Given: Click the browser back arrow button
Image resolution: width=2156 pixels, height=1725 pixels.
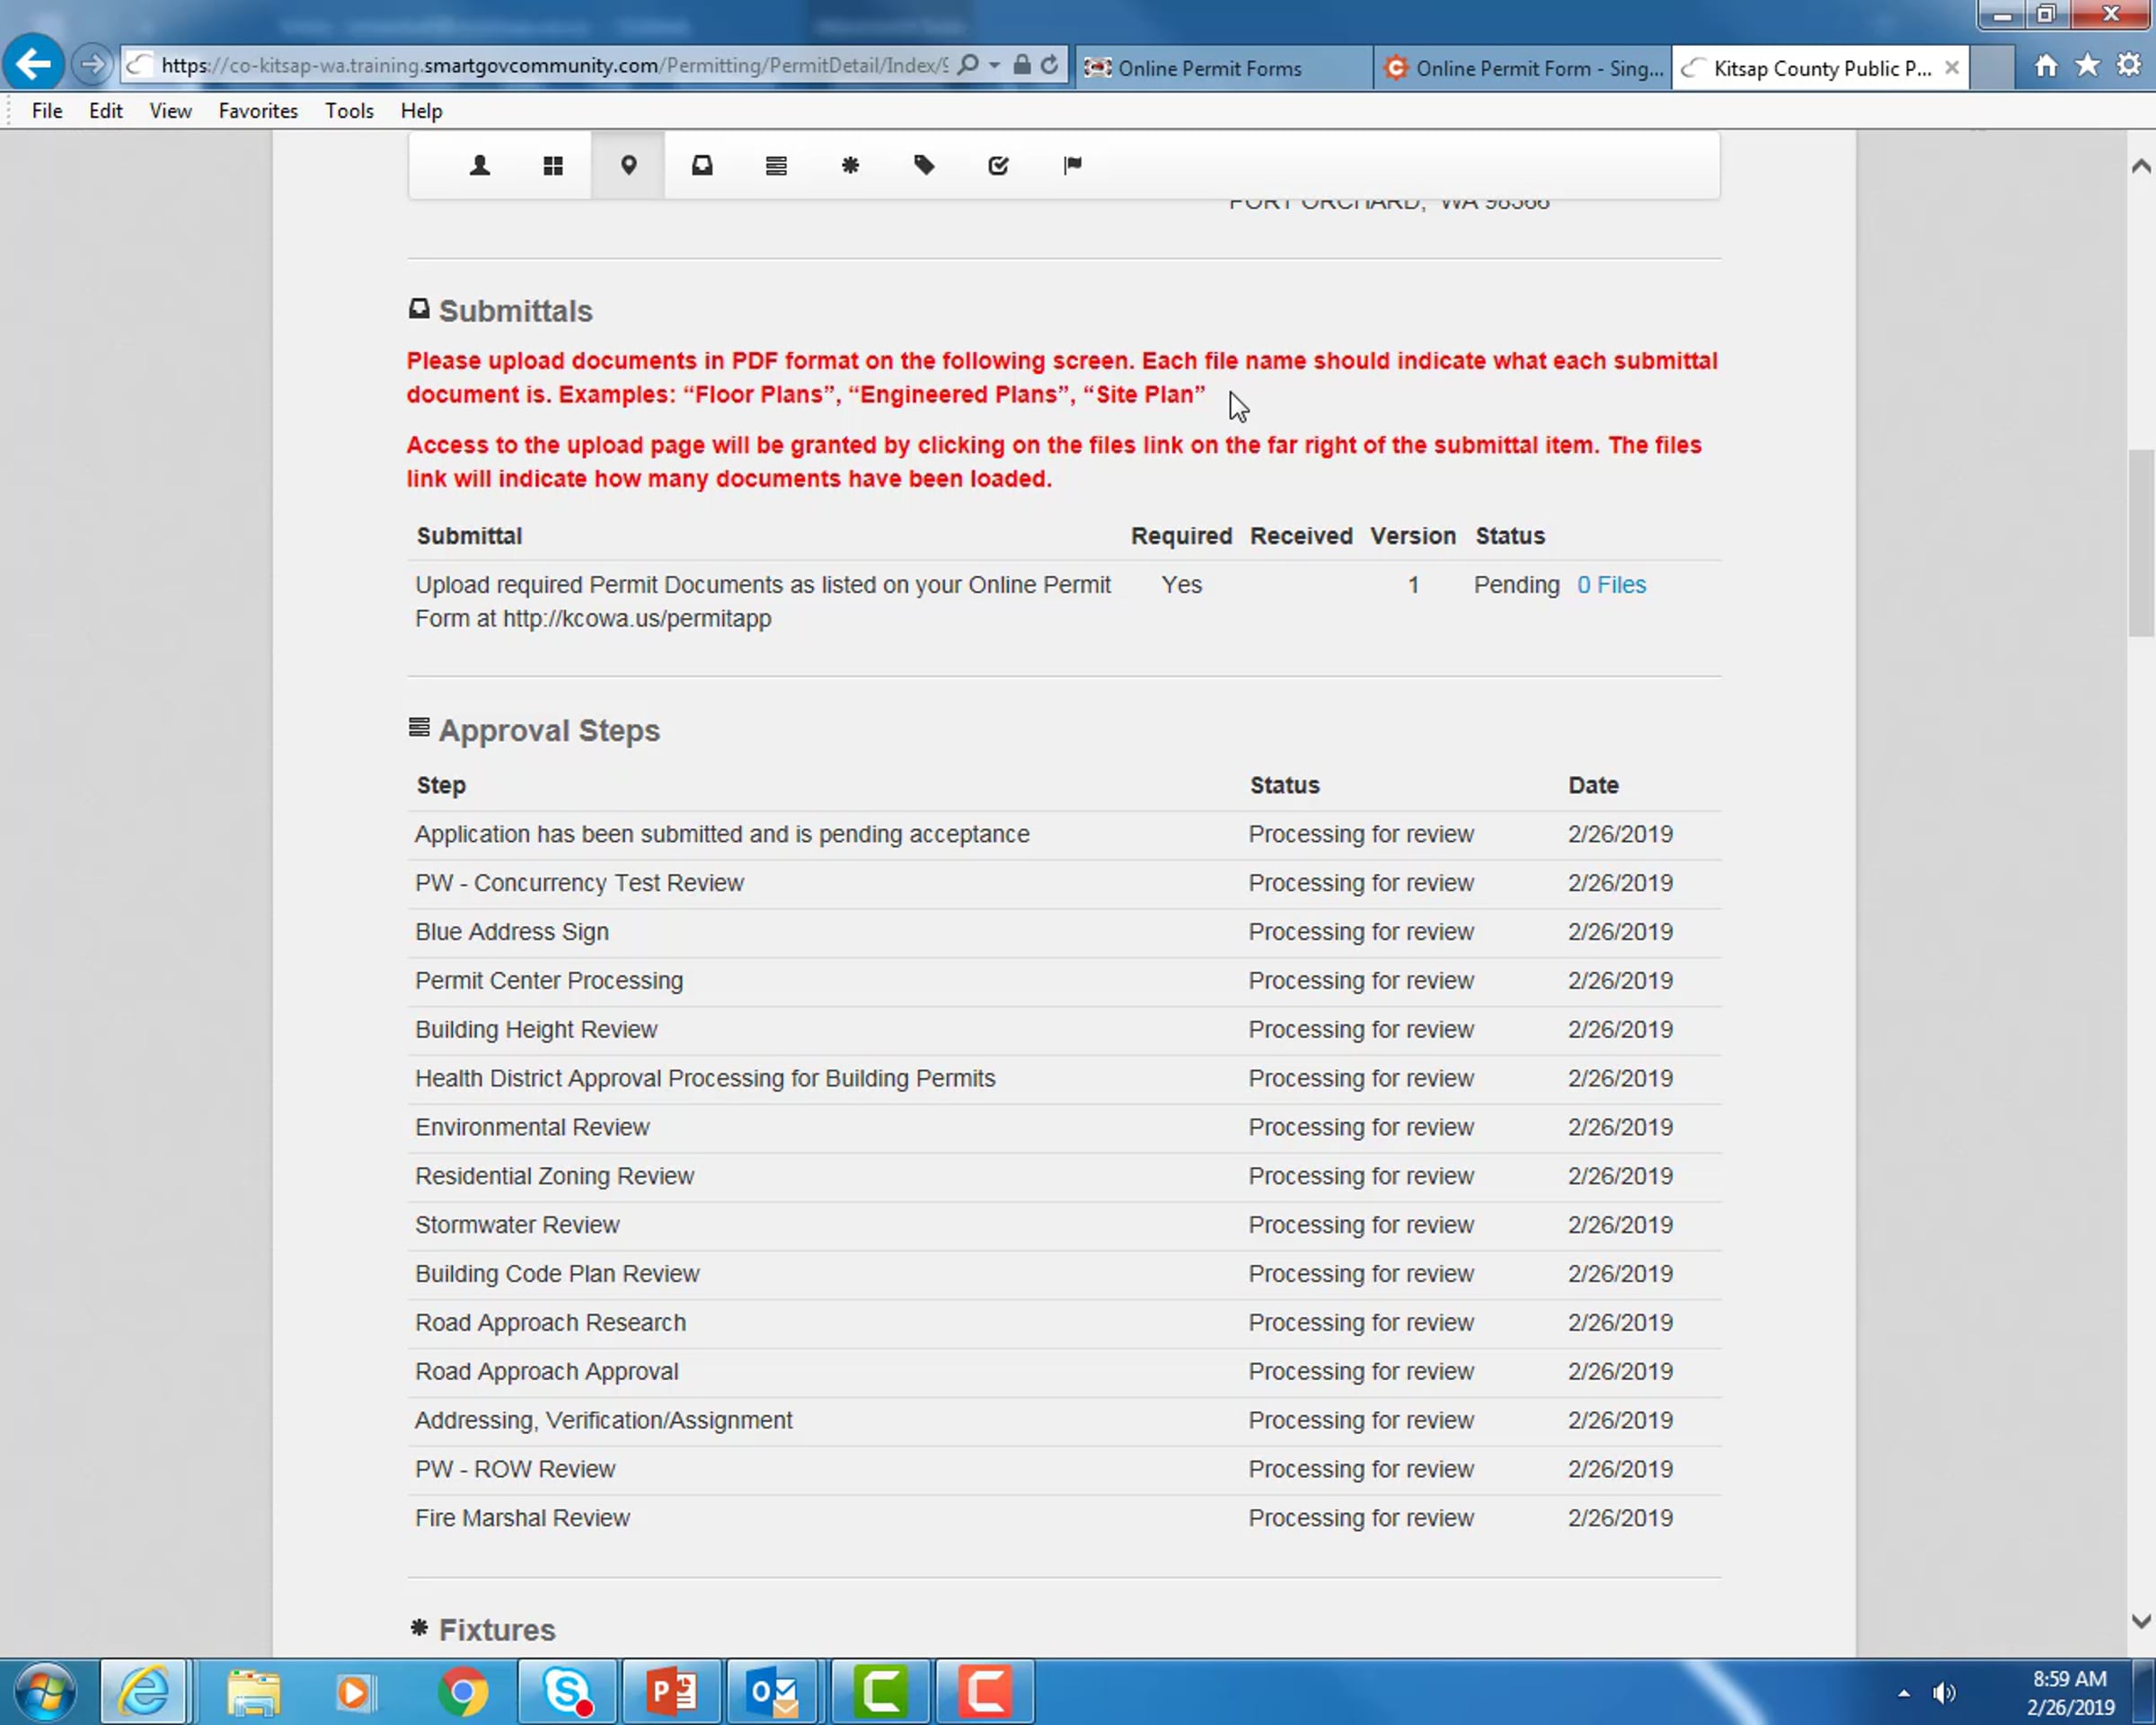Looking at the screenshot, I should point(34,65).
